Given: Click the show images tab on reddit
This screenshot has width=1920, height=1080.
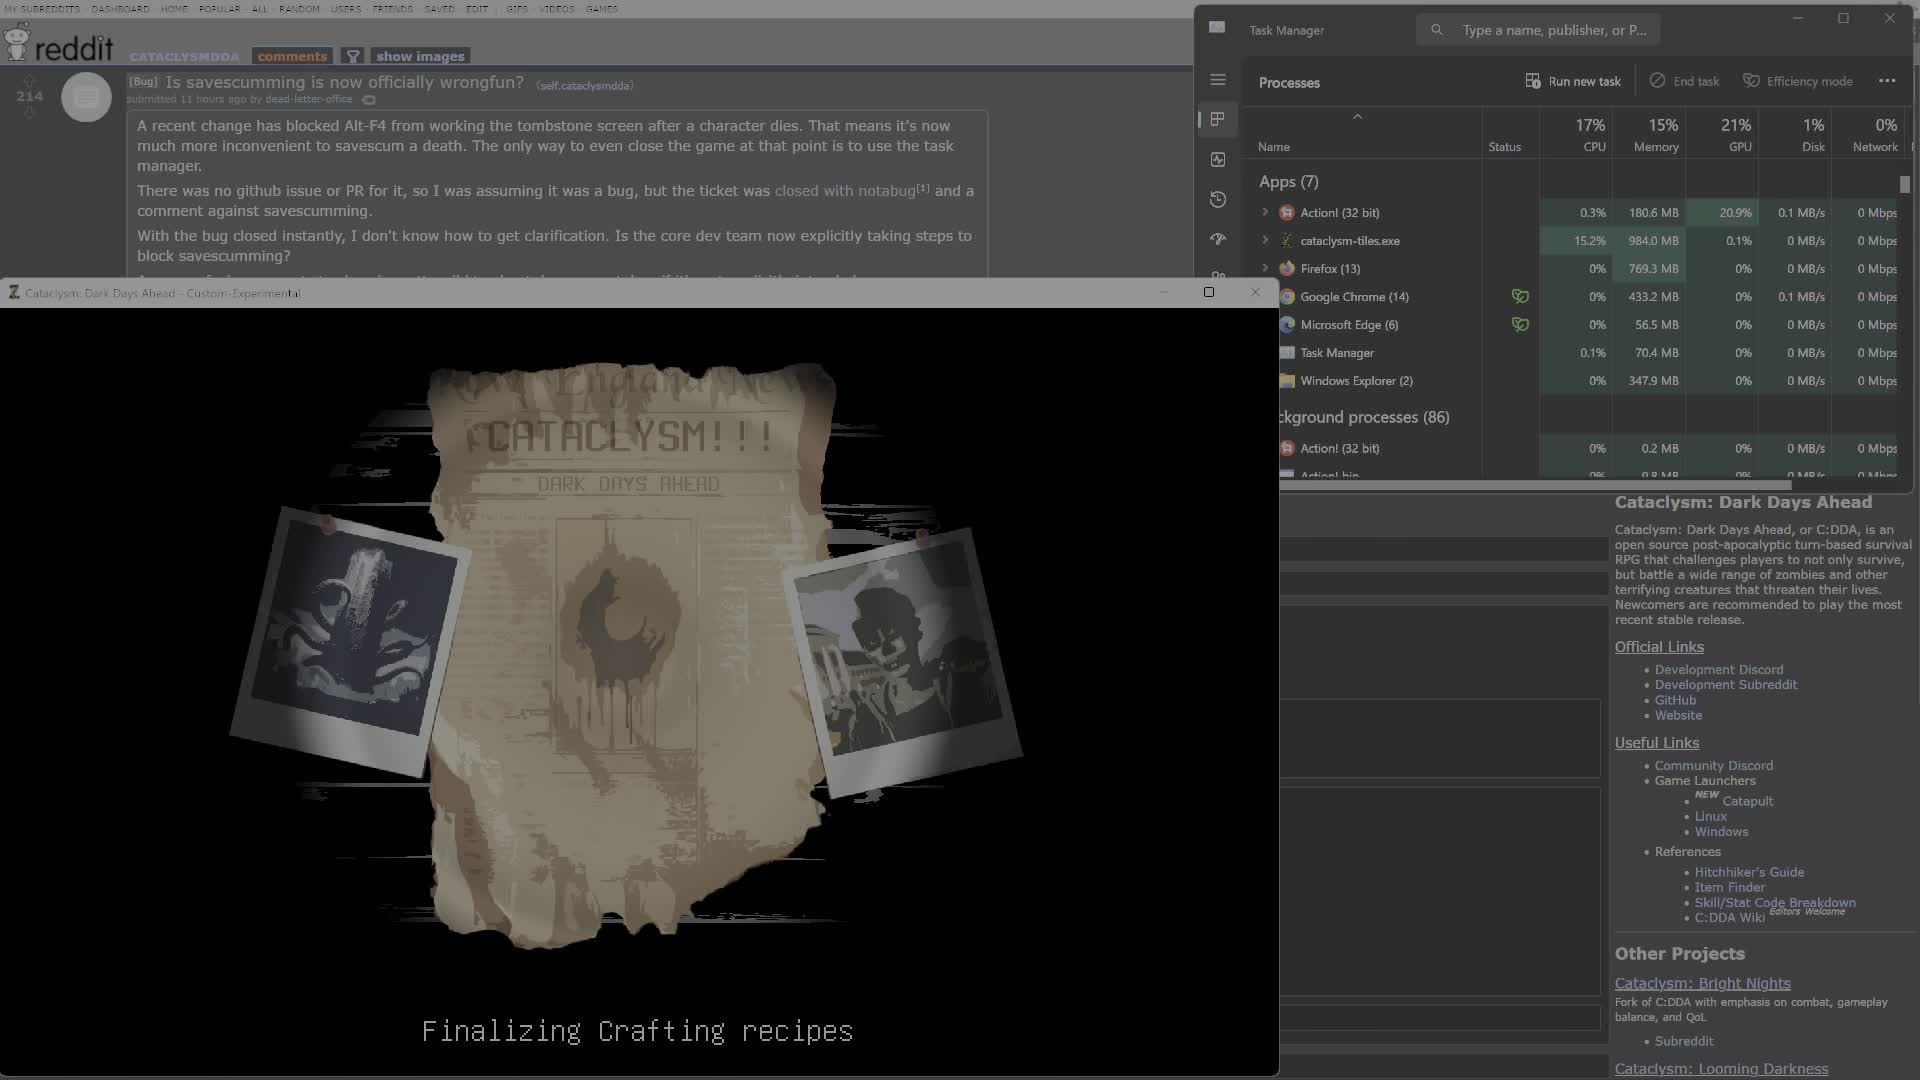Looking at the screenshot, I should click(420, 56).
